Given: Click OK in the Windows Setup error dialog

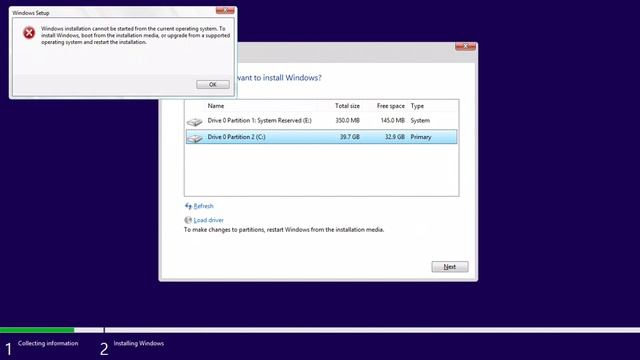Looking at the screenshot, I should coord(213,84).
